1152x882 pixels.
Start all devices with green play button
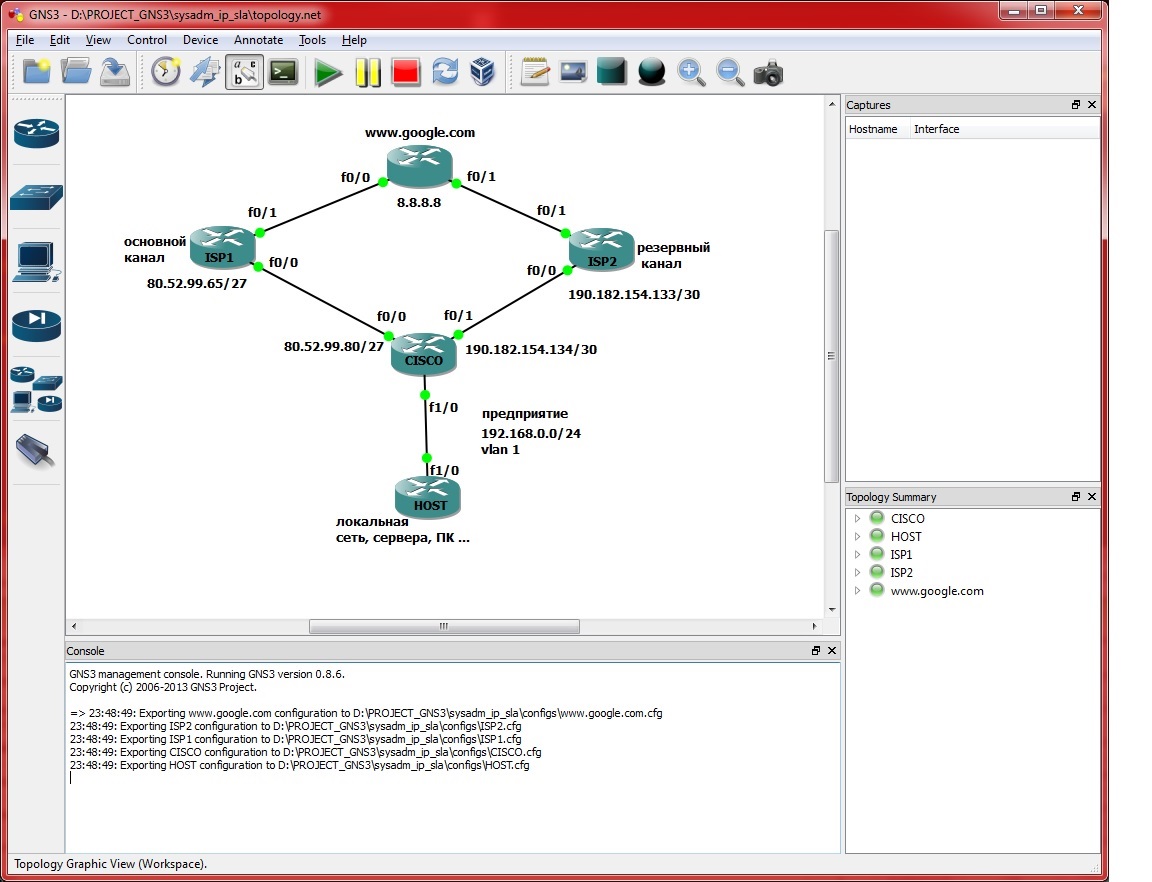[327, 73]
